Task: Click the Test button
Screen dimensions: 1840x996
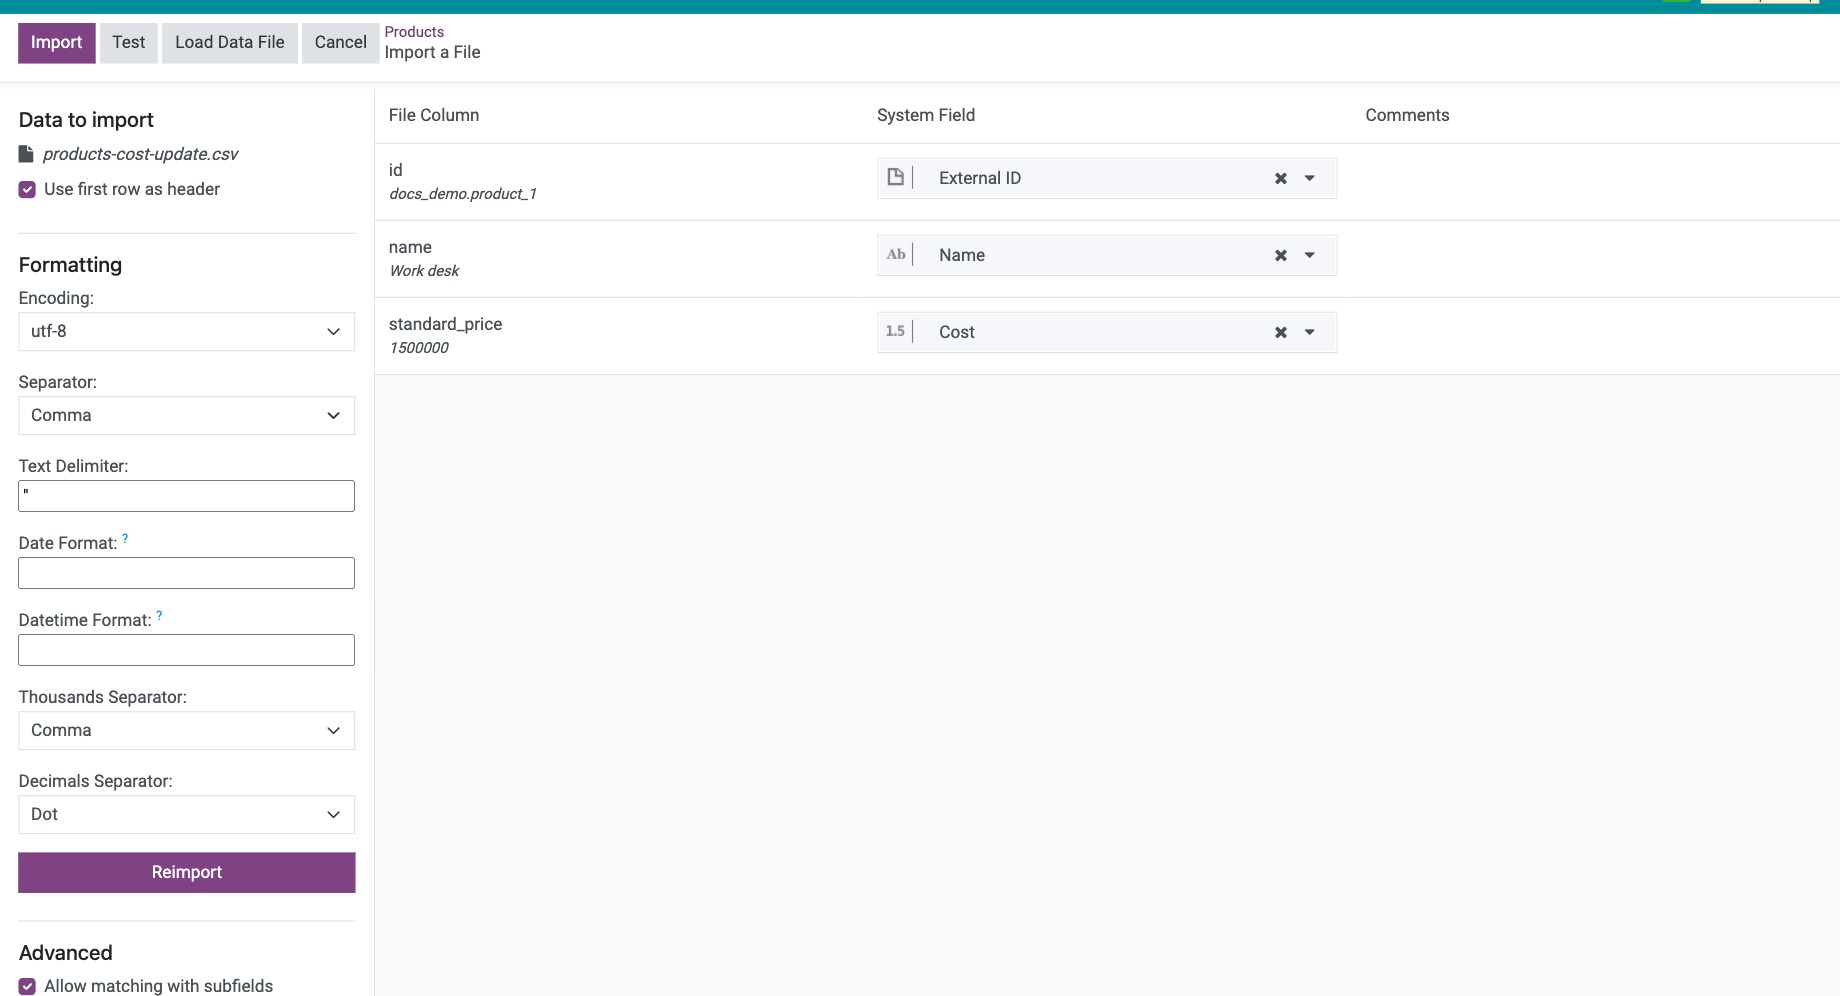Action: point(129,43)
